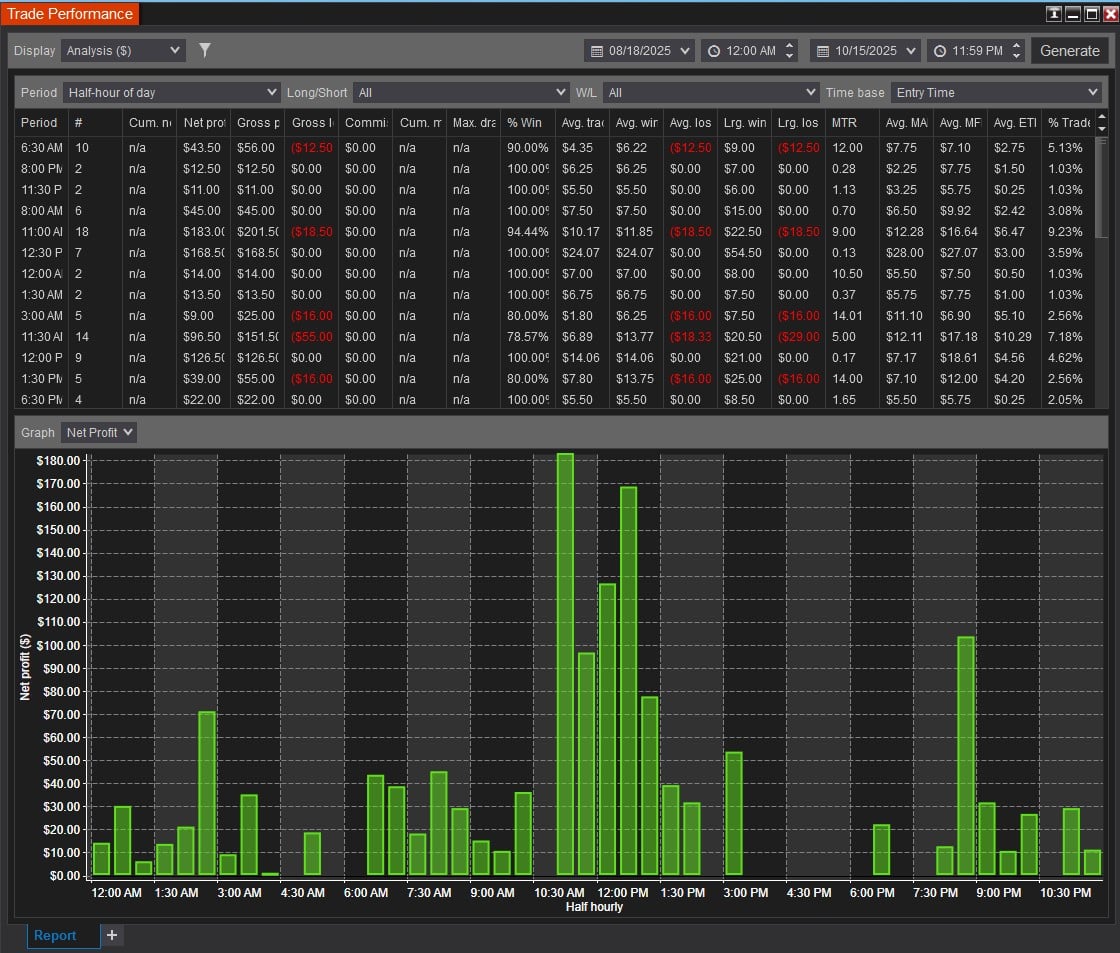This screenshot has height=953, width=1120.
Task: Open the W/L filter dropdown
Action: pos(711,93)
